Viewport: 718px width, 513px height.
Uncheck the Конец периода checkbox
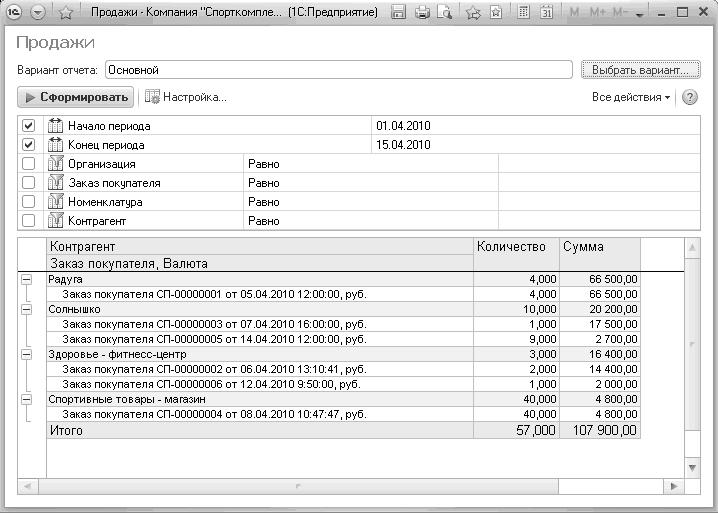pyautogui.click(x=28, y=145)
